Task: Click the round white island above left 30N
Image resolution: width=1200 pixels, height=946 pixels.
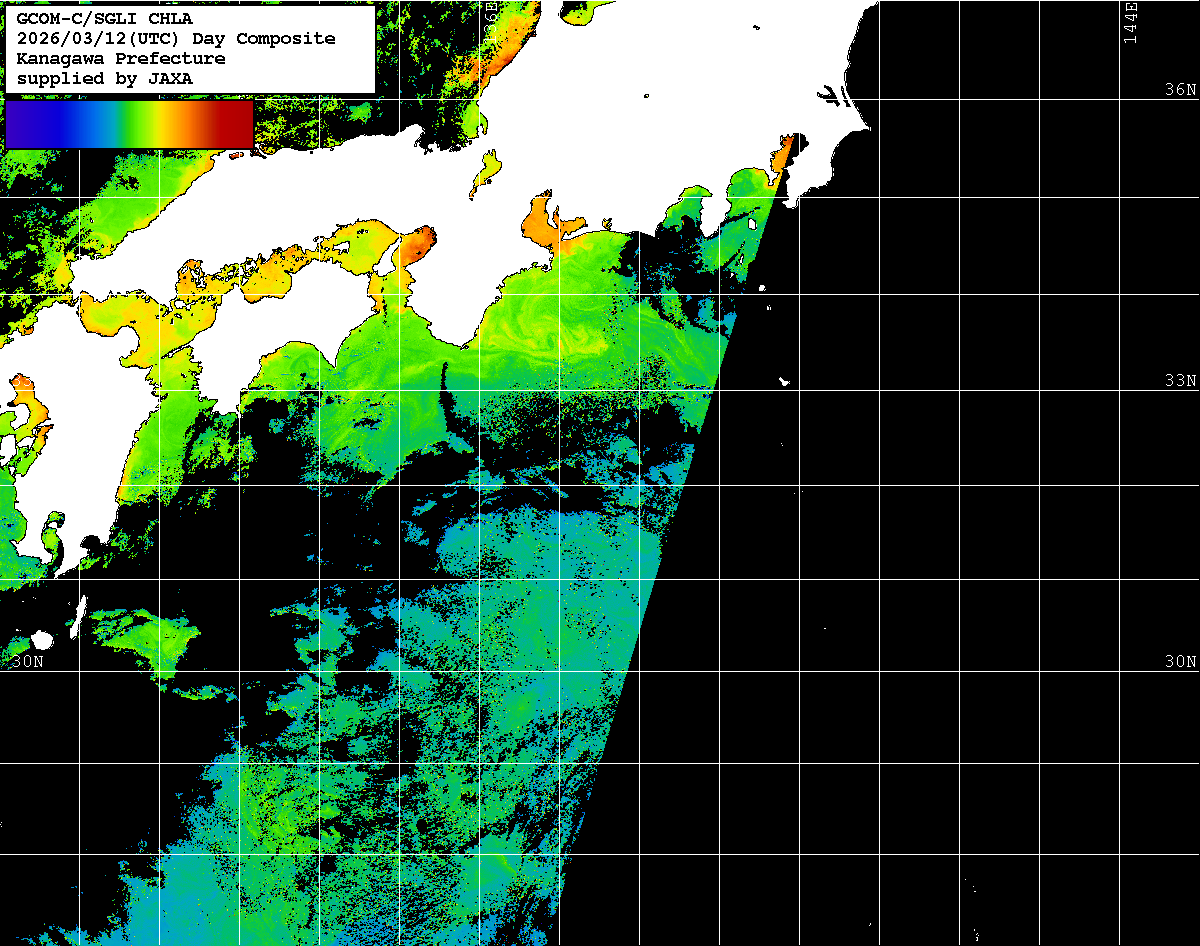Action: (x=41, y=640)
